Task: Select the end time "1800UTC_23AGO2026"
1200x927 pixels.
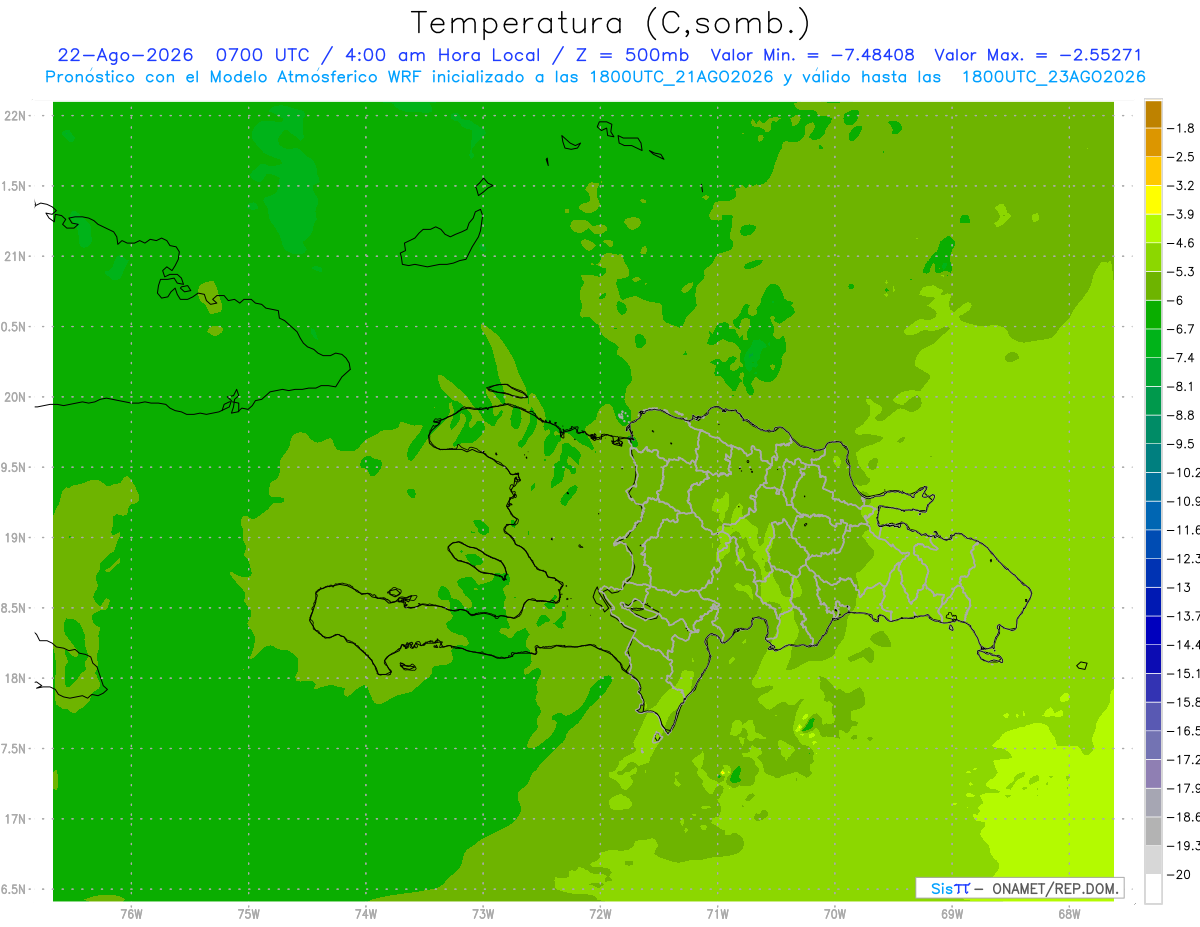Action: (1053, 77)
